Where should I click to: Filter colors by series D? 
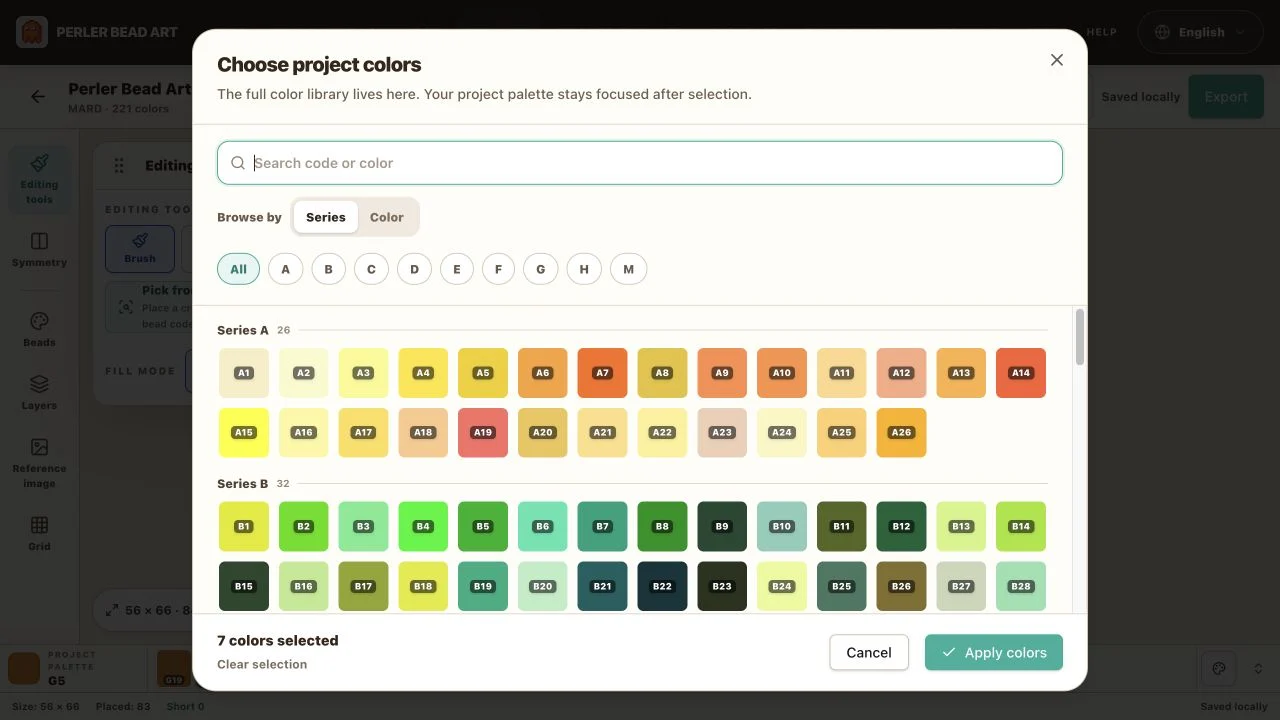414,269
